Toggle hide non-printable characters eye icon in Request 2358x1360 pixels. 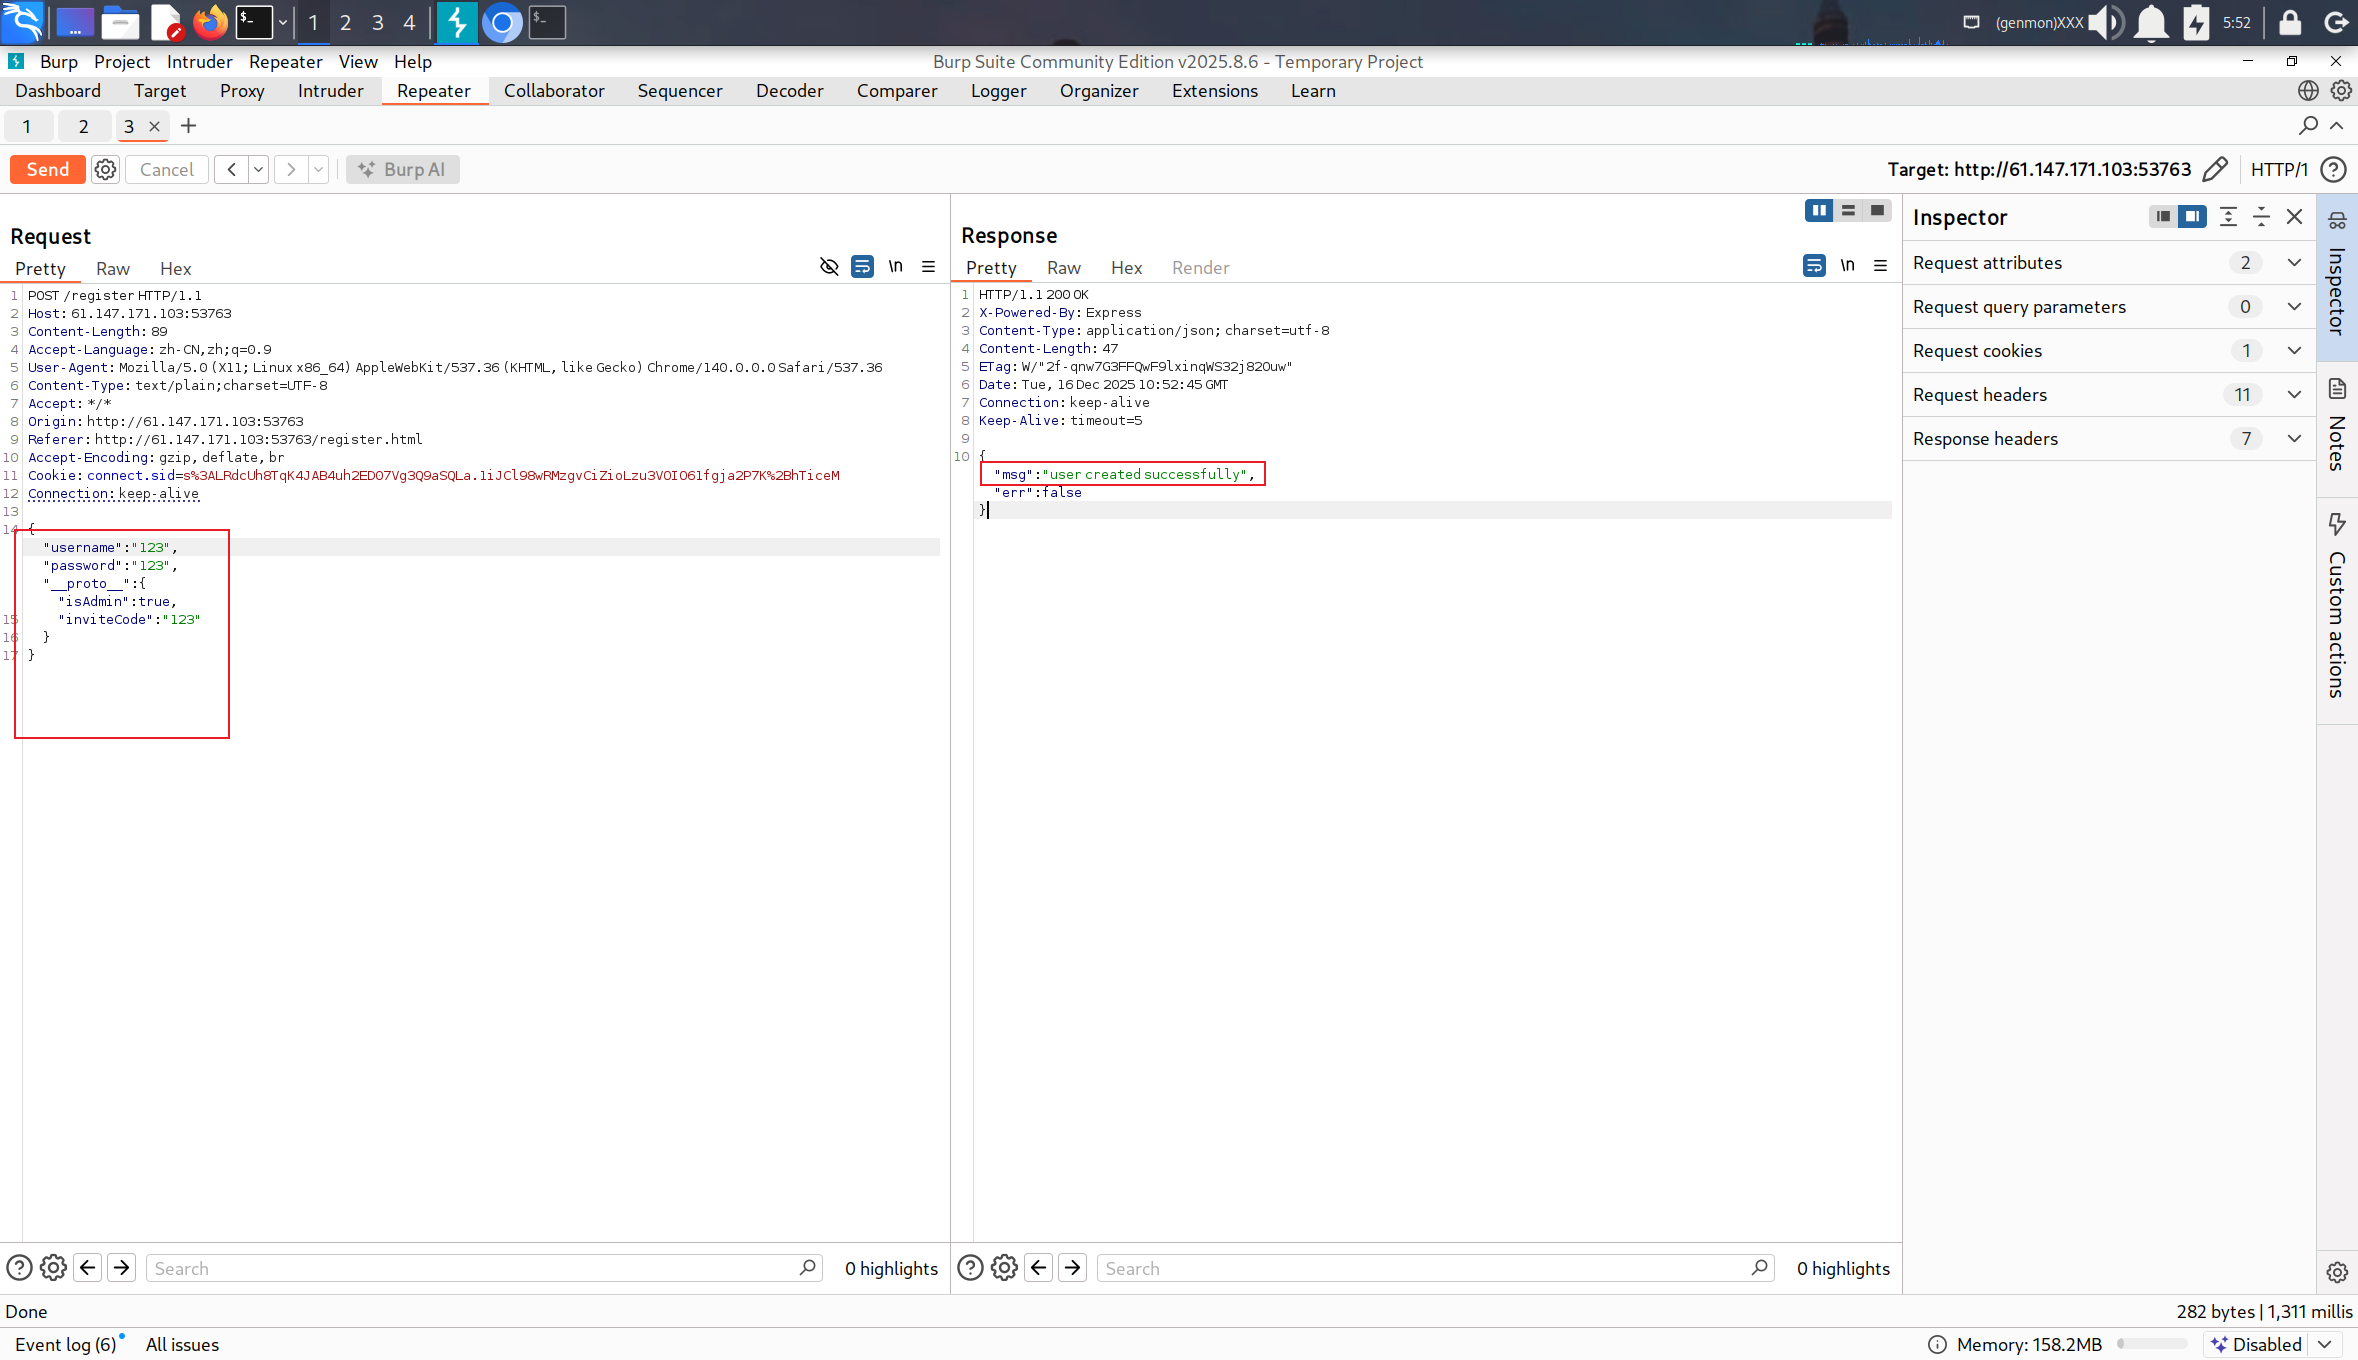828,267
